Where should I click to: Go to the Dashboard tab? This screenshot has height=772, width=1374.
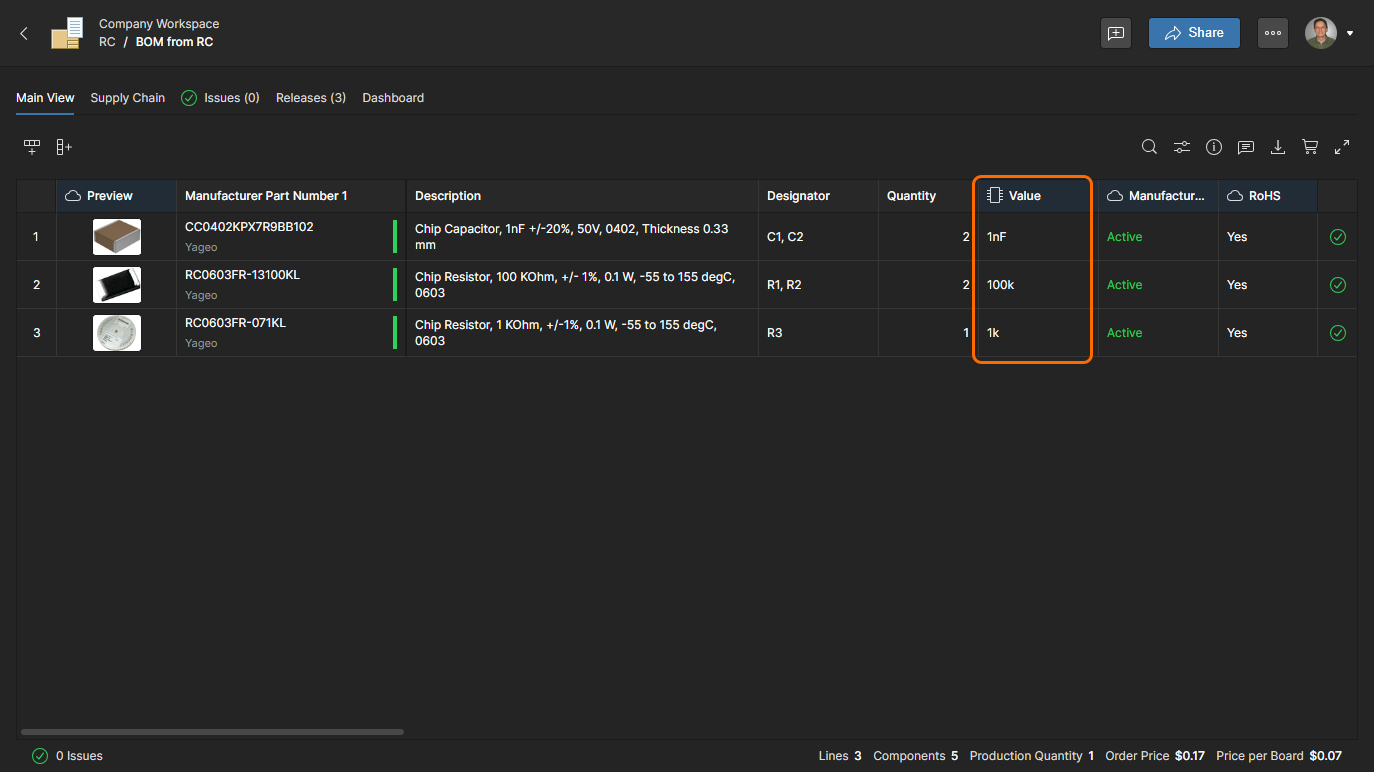coord(393,98)
